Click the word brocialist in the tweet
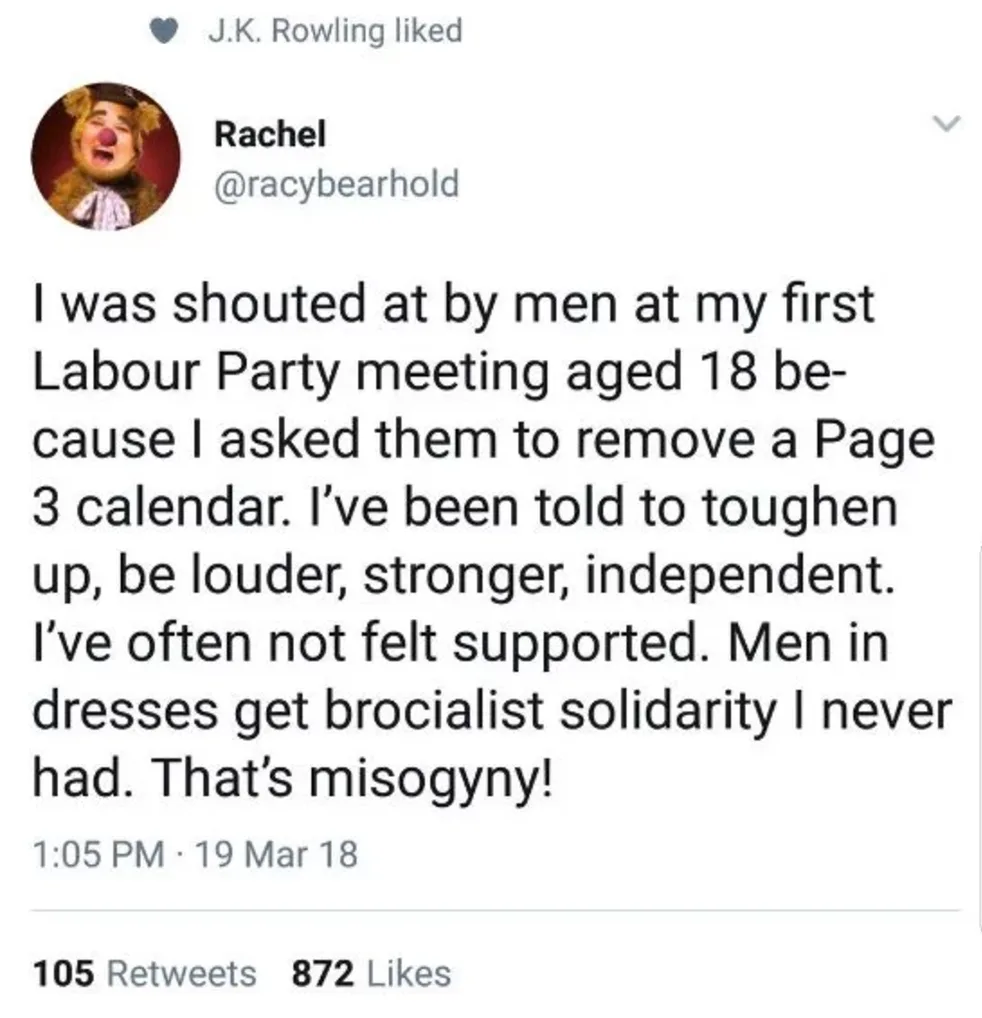Viewport: 982px width, 1018px height. pos(432,710)
